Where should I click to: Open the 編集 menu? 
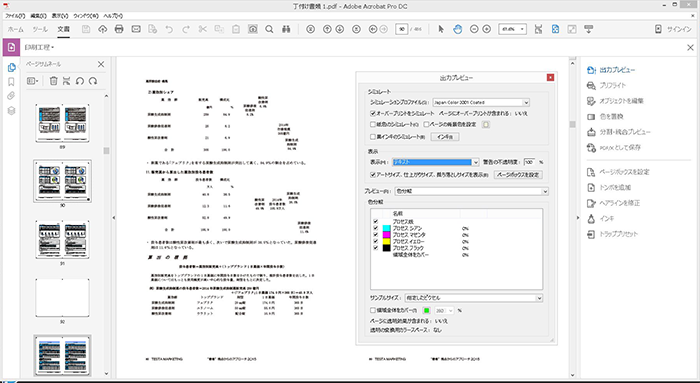coord(38,16)
